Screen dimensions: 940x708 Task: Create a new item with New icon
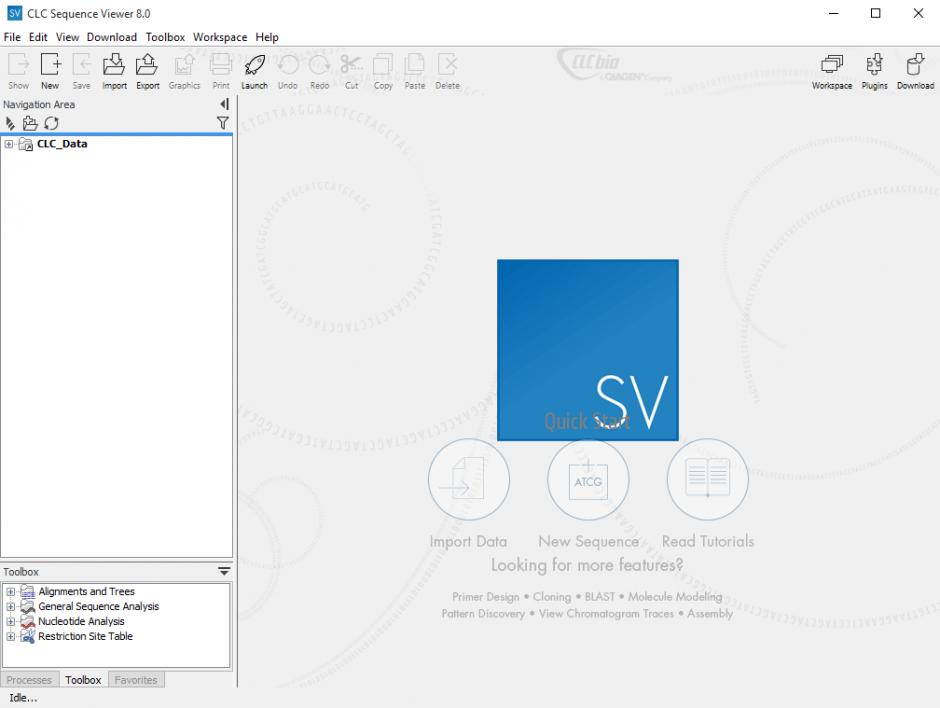coord(50,71)
